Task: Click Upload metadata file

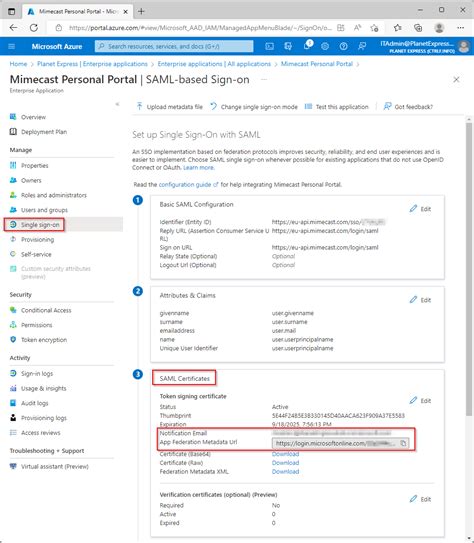Action: (170, 107)
